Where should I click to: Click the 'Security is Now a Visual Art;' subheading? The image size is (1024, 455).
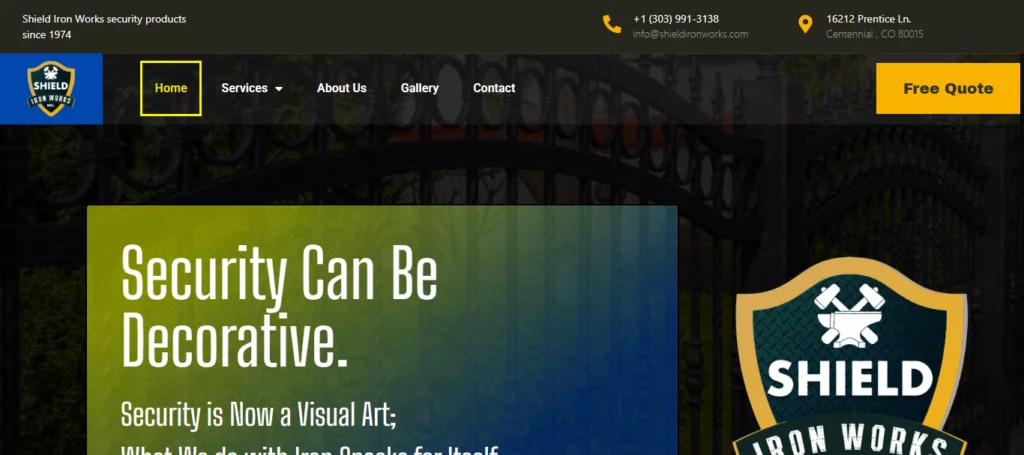click(x=259, y=413)
